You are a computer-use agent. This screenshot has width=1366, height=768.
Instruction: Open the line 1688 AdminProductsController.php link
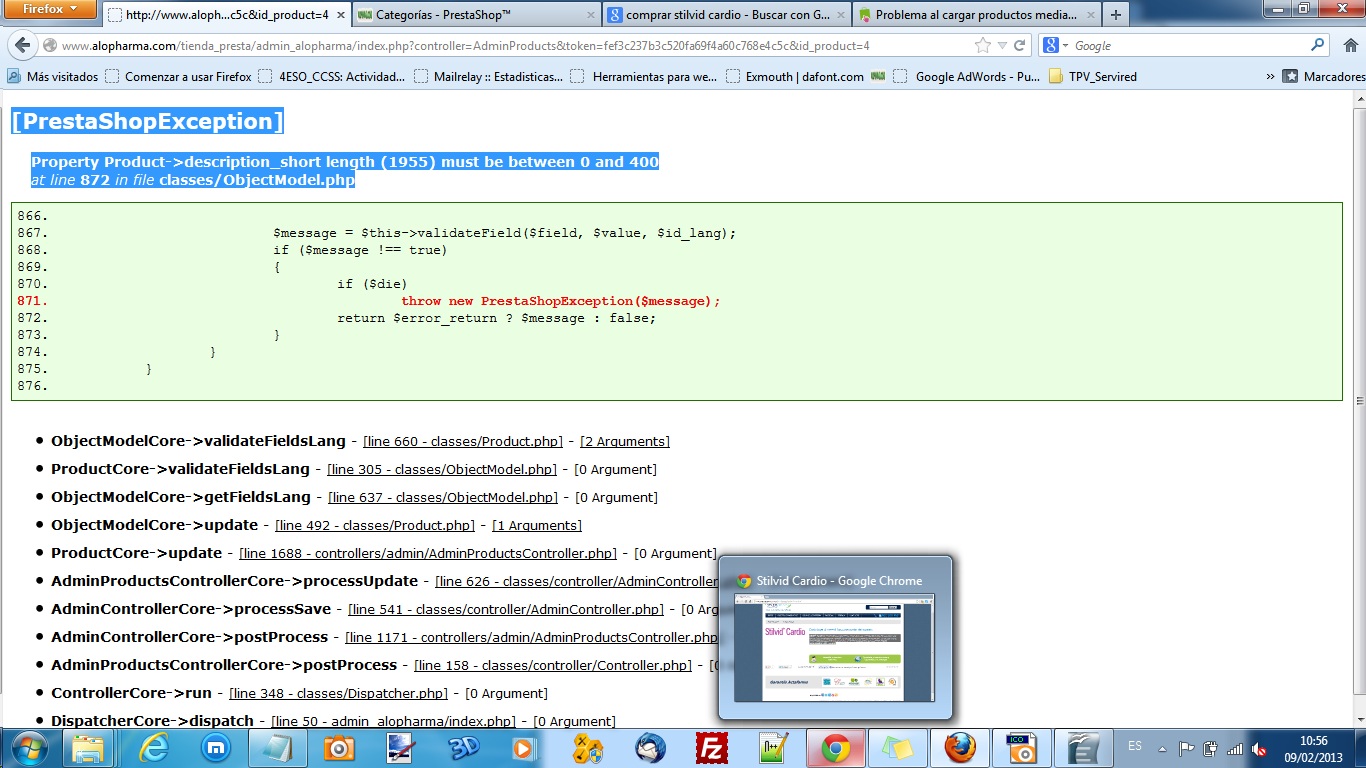pos(428,553)
